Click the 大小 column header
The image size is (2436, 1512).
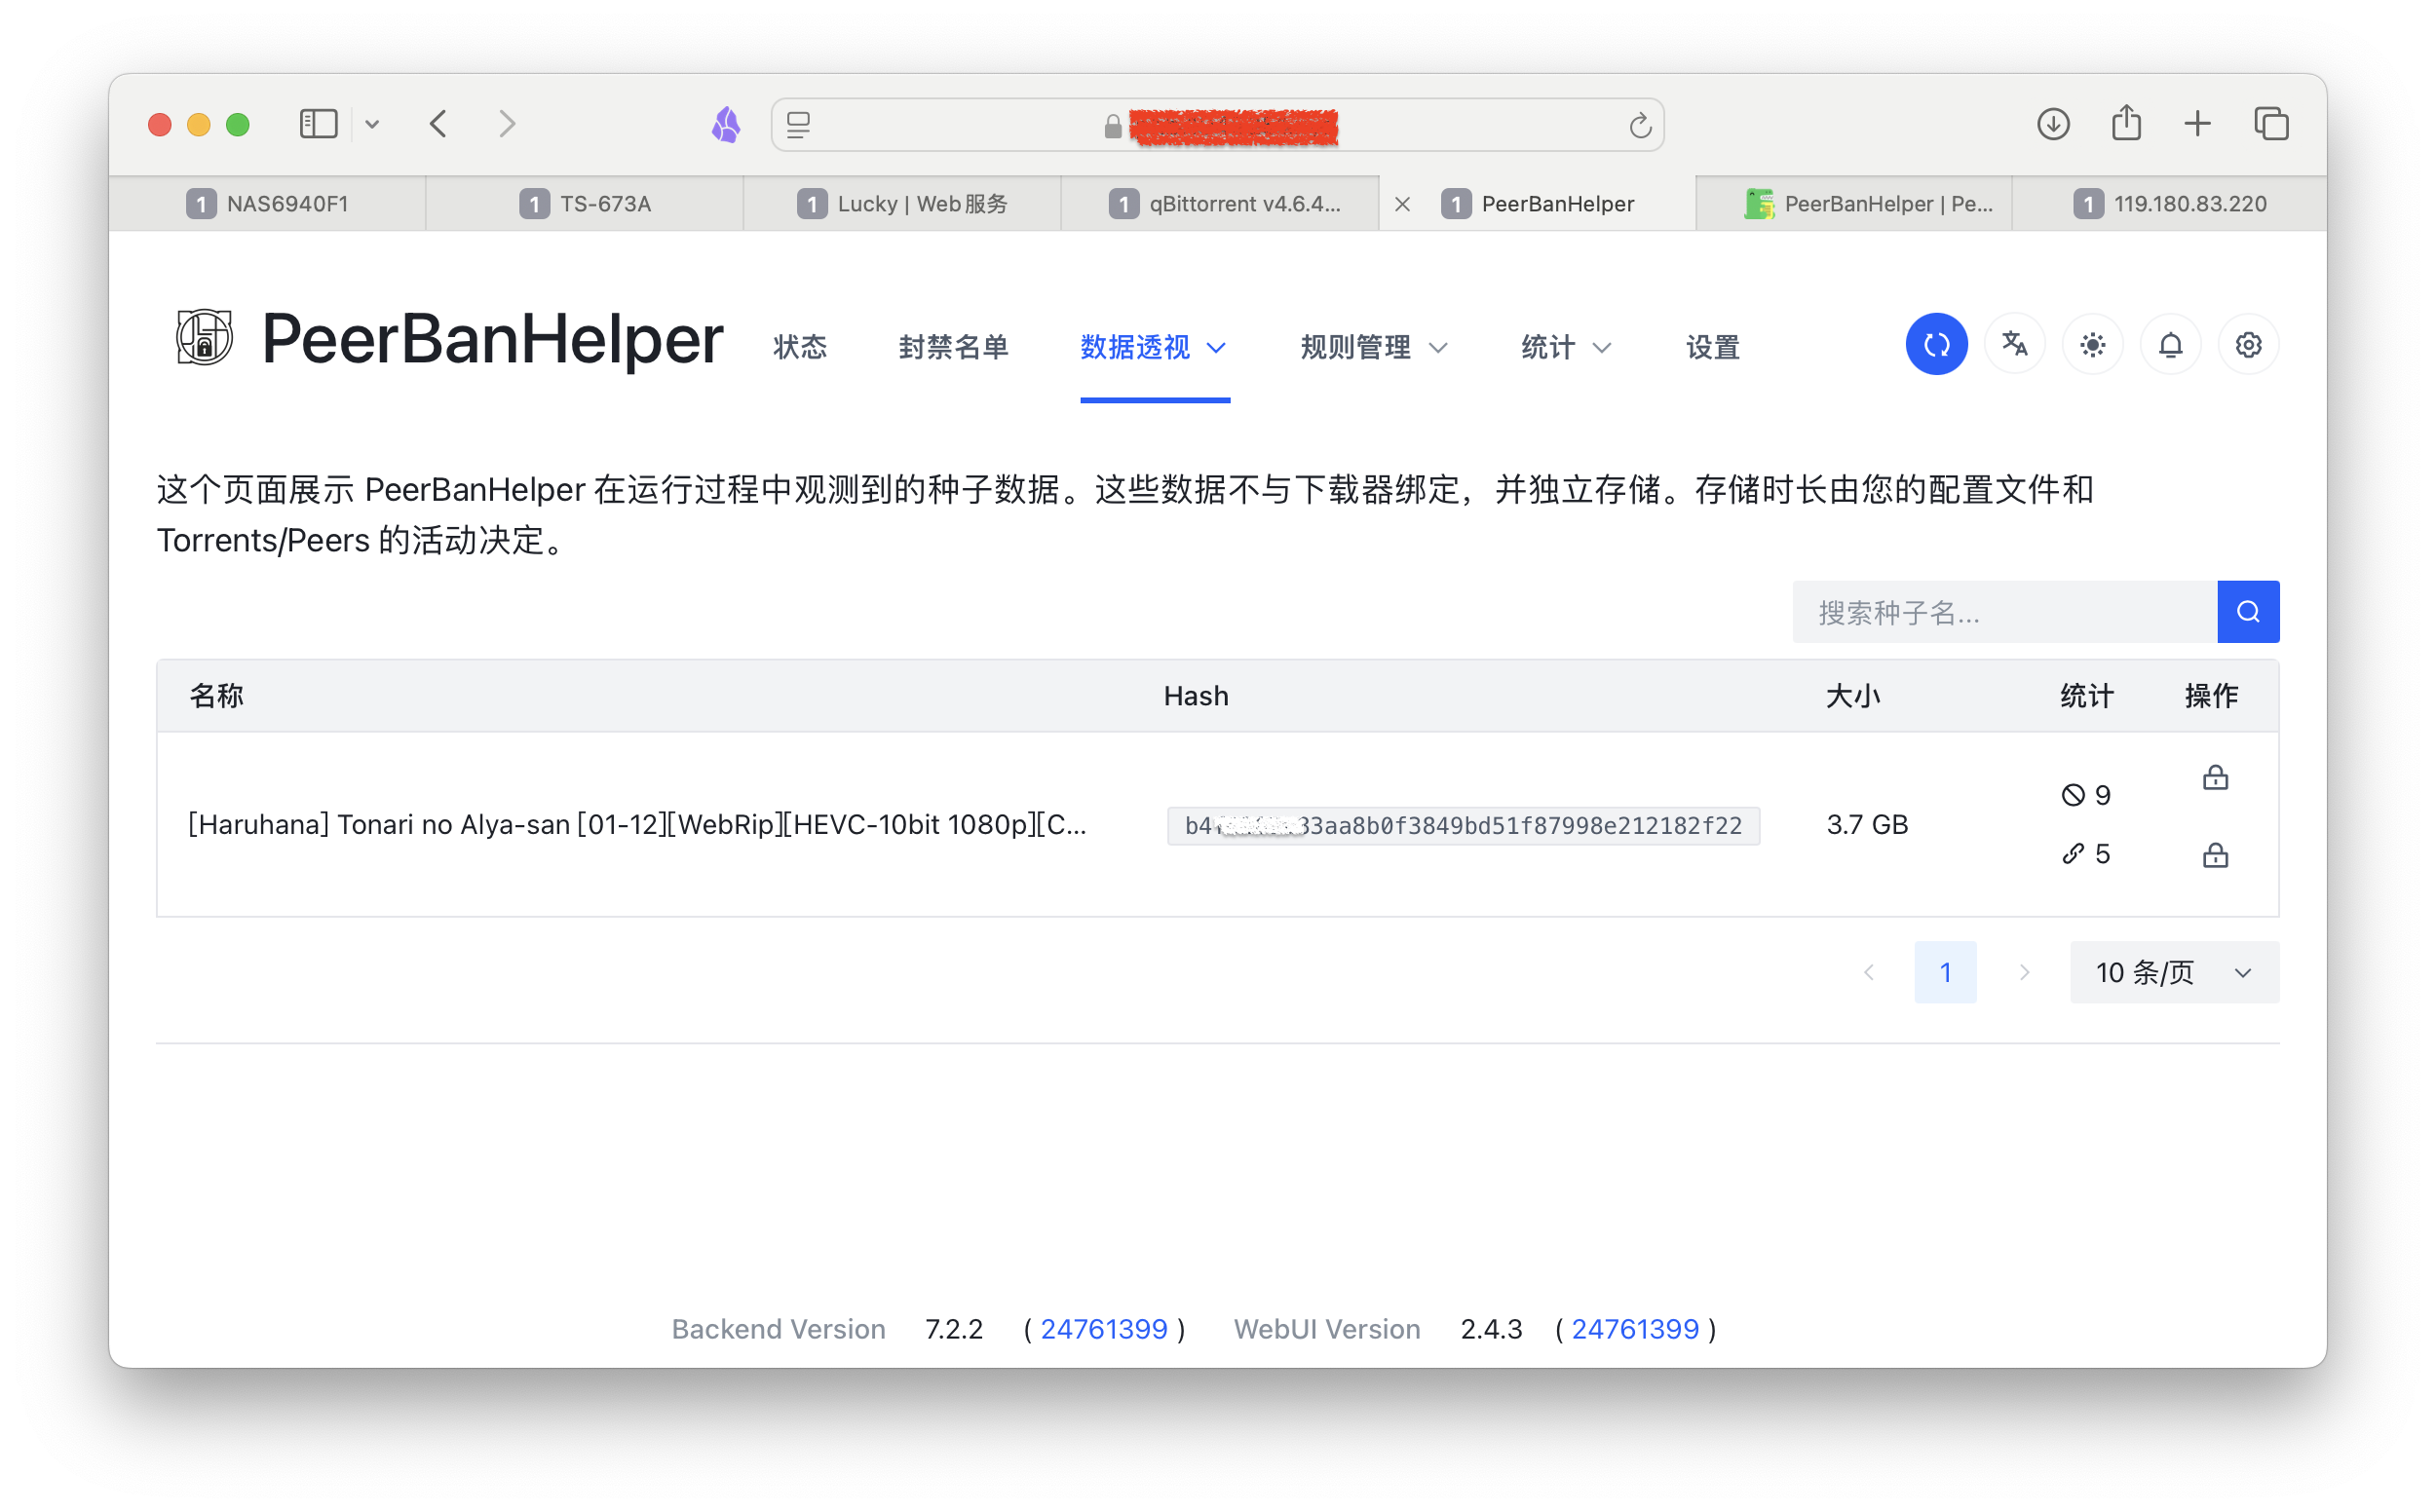(x=1853, y=696)
